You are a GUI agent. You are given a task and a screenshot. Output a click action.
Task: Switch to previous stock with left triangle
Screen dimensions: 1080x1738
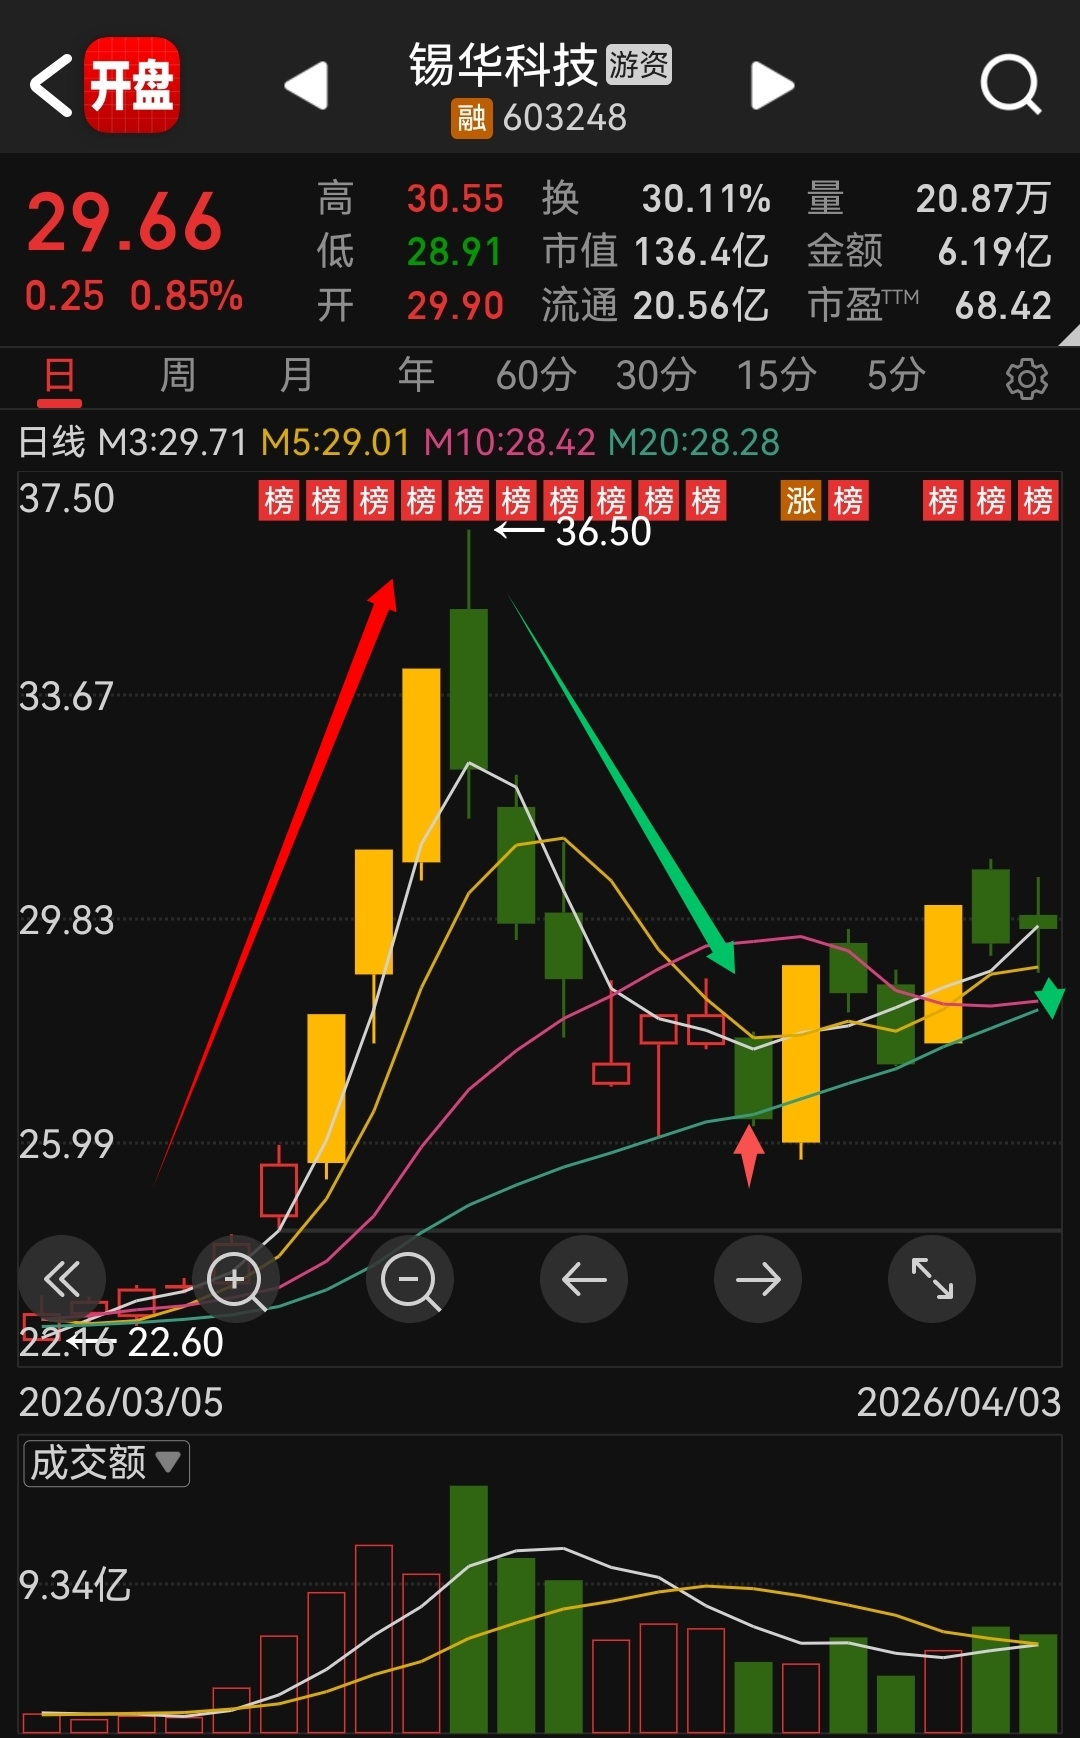point(306,85)
